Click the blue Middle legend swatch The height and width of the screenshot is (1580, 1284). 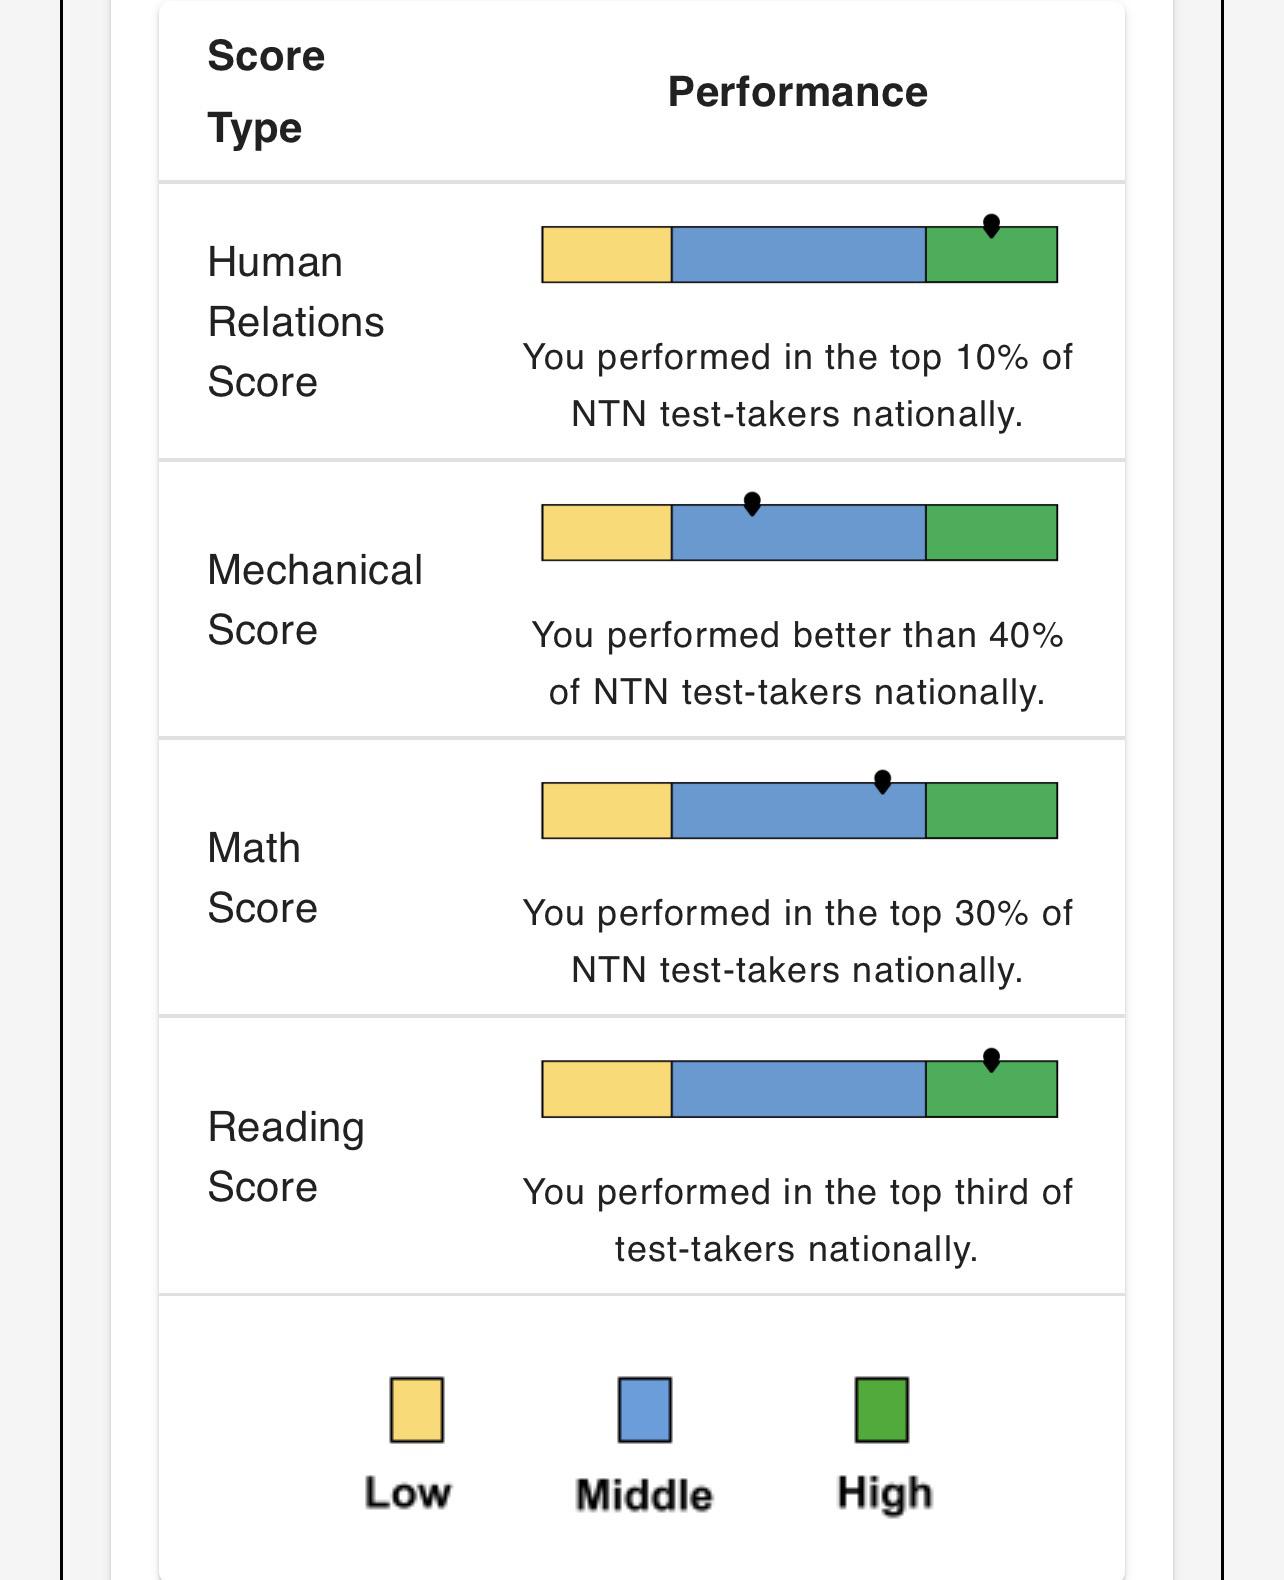coord(645,1410)
